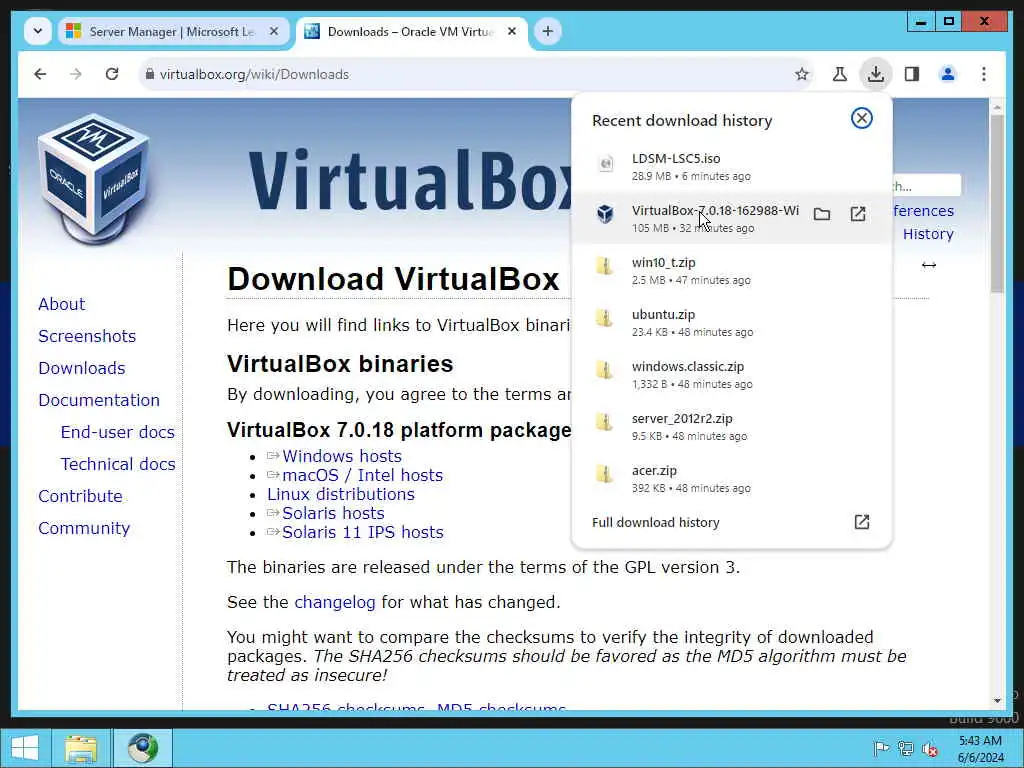1024x768 pixels.
Task: Open a new browser tab
Action: point(547,31)
